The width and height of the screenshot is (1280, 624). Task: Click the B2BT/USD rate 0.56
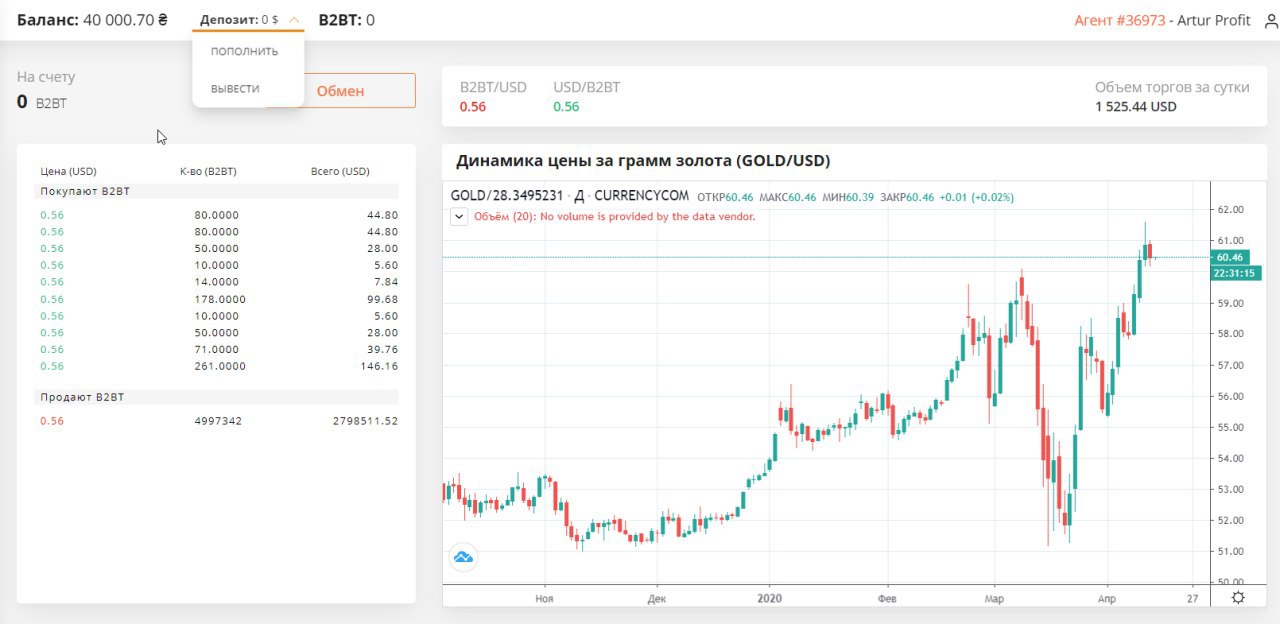[x=473, y=106]
